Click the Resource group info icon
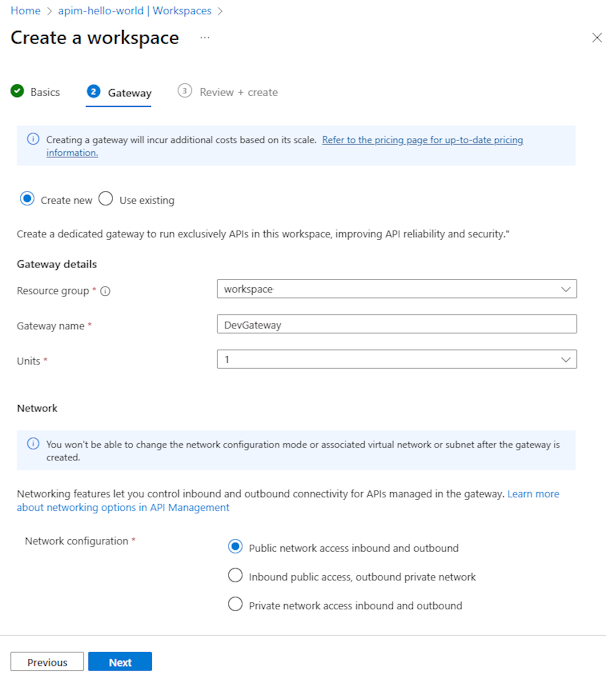The width and height of the screenshot is (606, 675). [106, 291]
